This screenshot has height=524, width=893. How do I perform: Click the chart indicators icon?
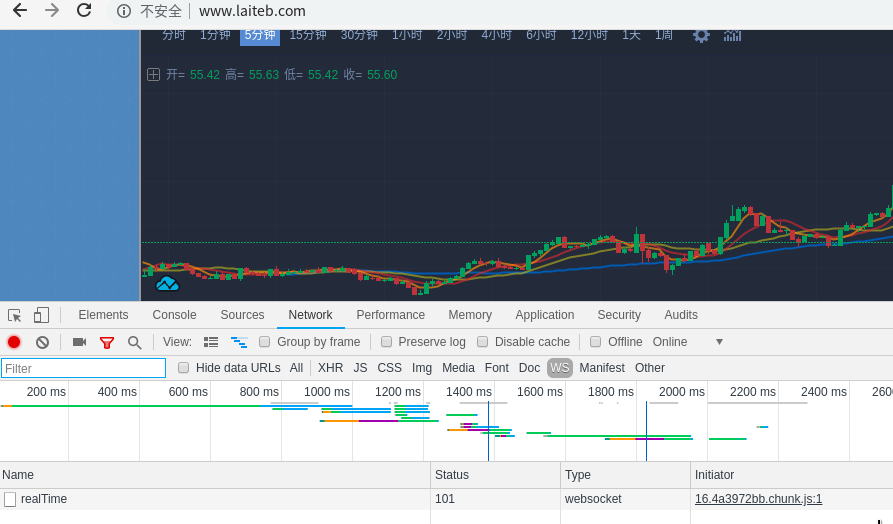tap(733, 35)
